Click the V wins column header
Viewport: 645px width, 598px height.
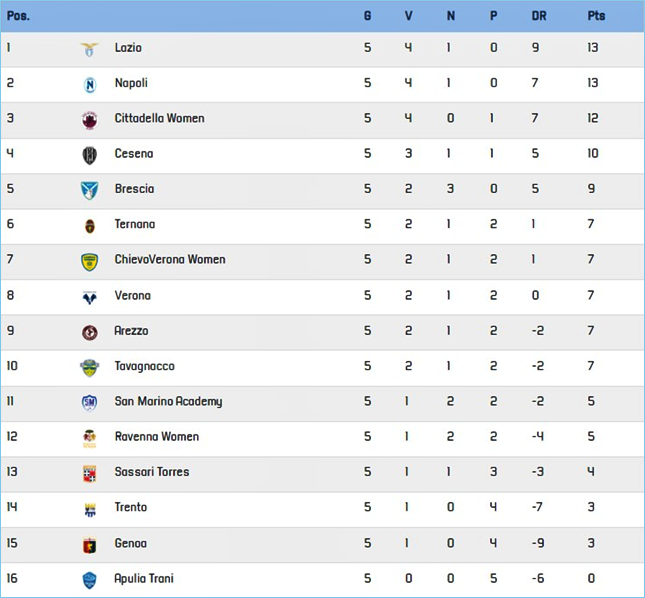click(408, 16)
